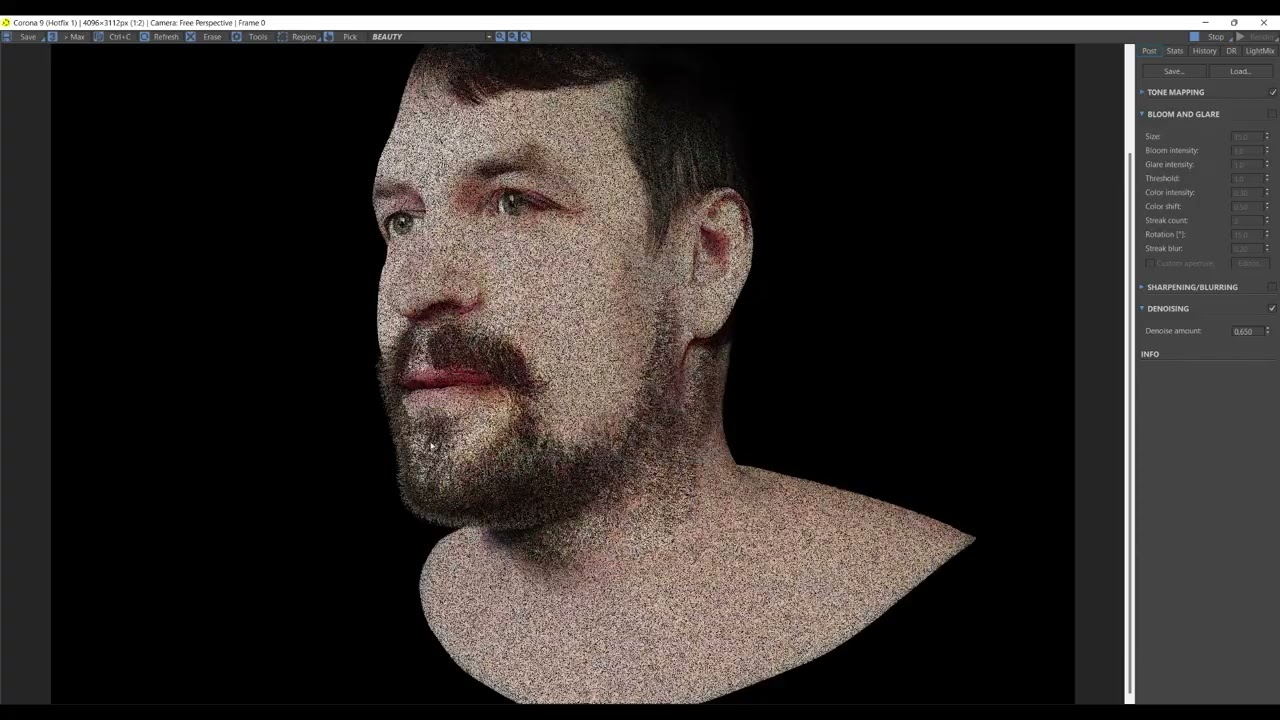Screen dimensions: 1280x720
Task: Click the Refresh toolbar label
Action: coord(166,37)
